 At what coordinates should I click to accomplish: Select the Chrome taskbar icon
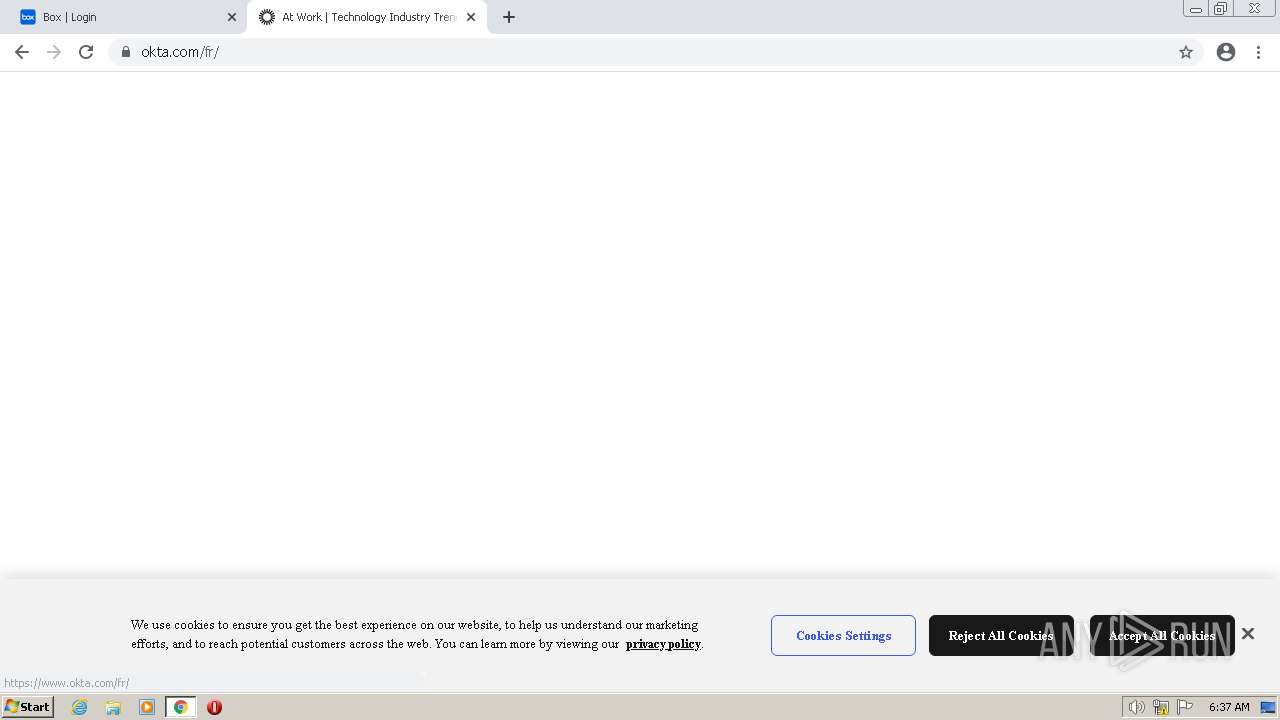(x=181, y=707)
